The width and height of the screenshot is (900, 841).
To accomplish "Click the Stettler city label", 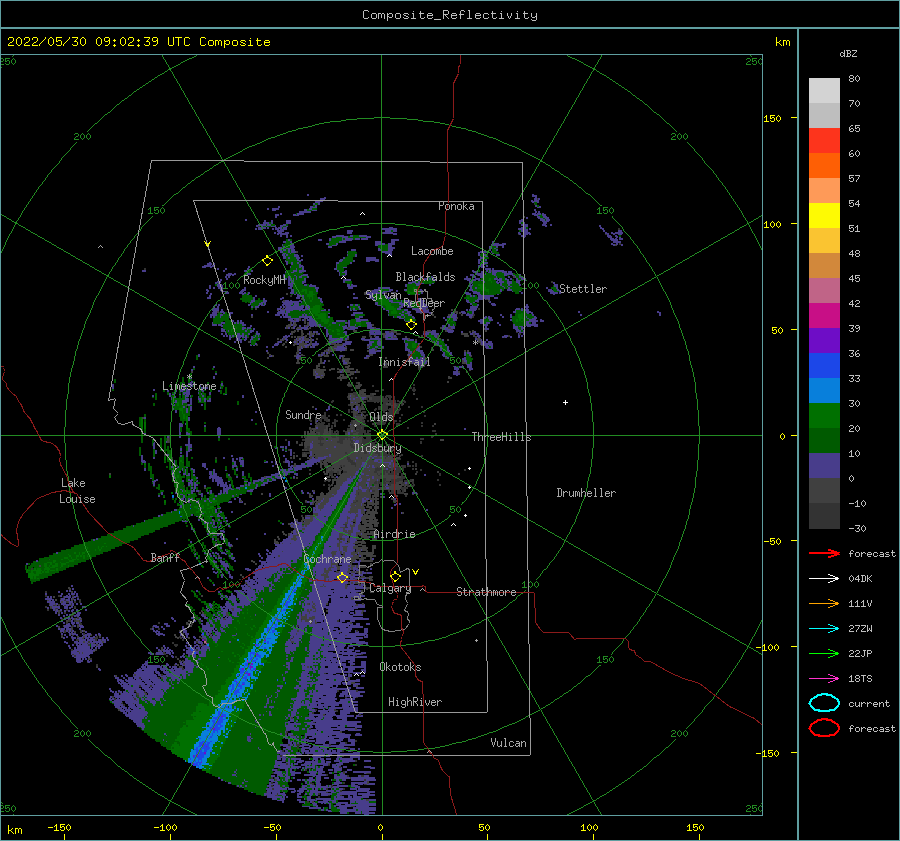I will click(x=583, y=289).
